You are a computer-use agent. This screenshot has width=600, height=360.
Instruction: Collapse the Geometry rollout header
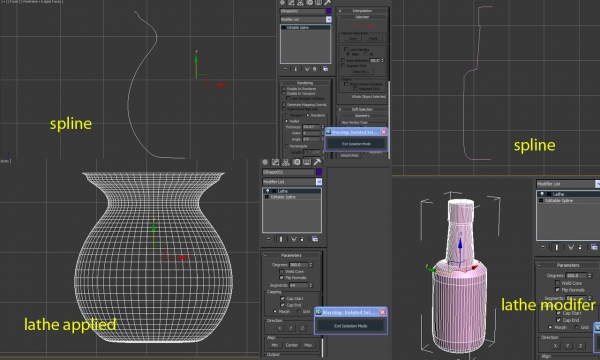pos(362,116)
